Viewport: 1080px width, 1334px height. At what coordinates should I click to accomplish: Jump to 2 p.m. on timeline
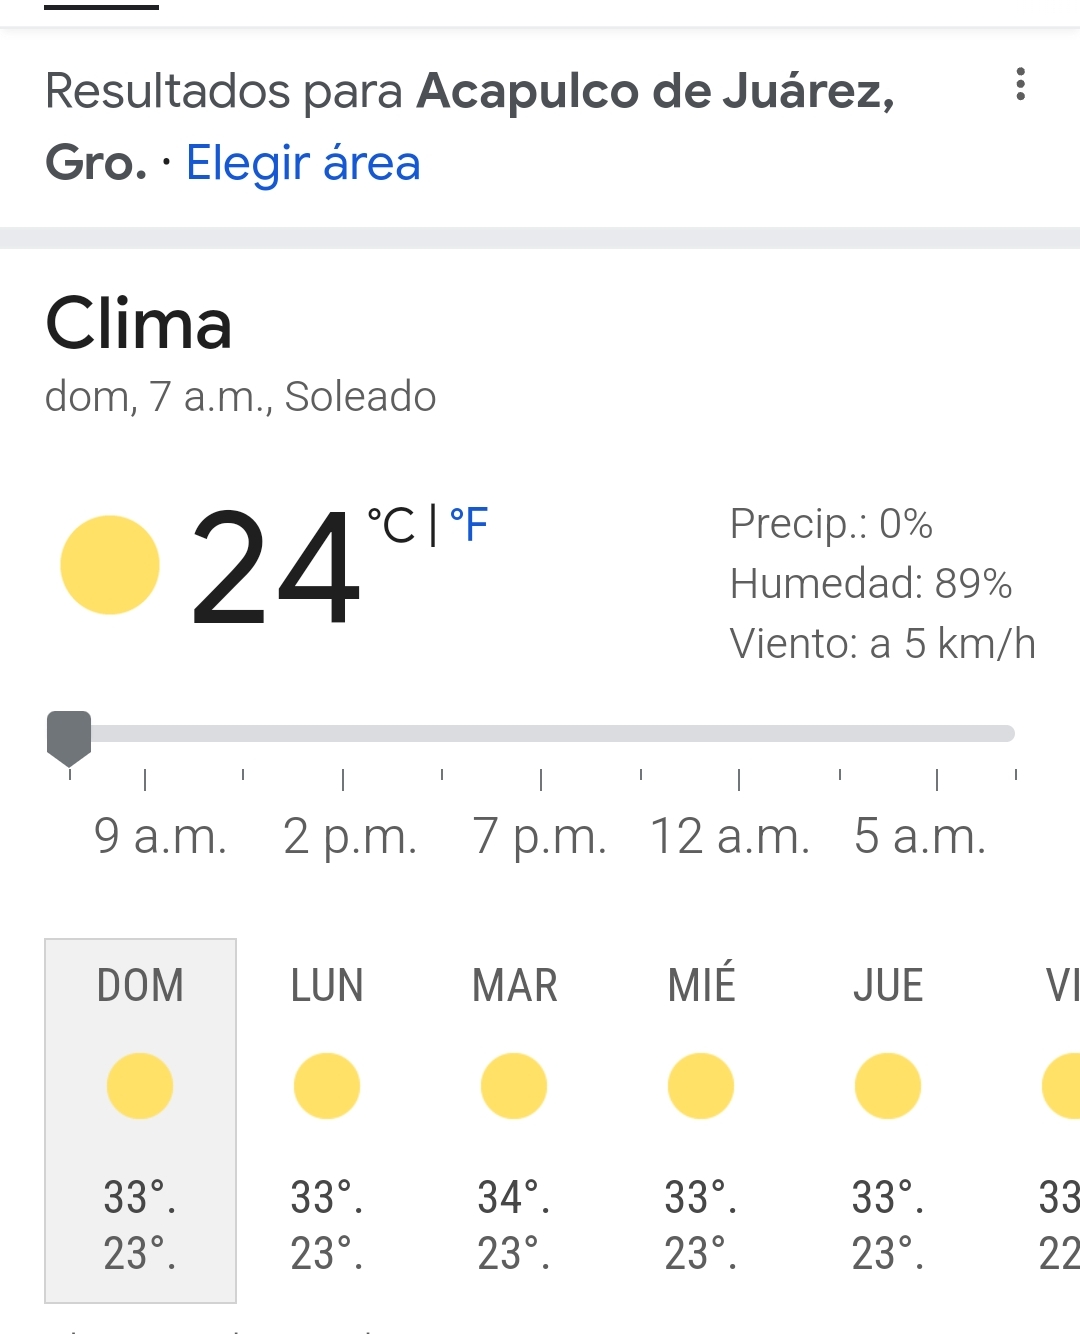(x=350, y=836)
